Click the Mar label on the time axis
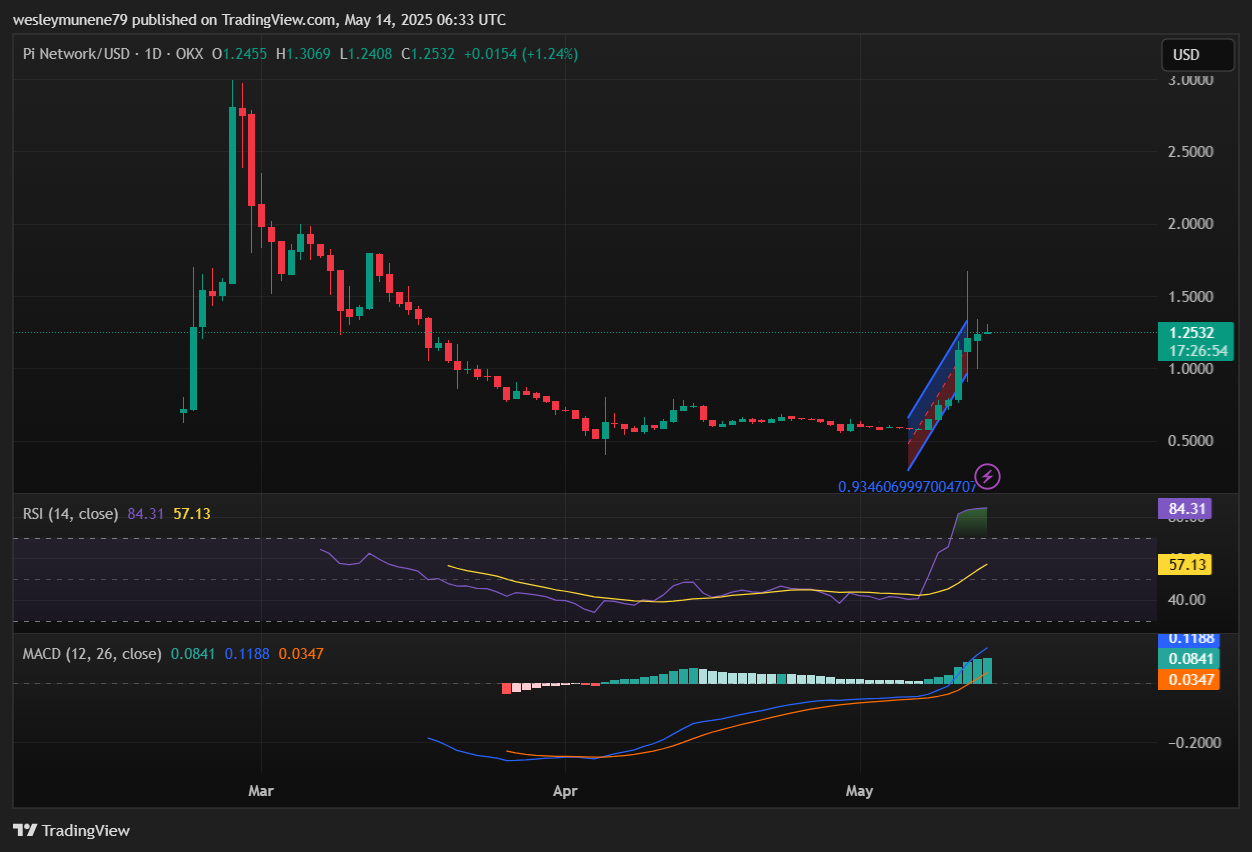 260,791
